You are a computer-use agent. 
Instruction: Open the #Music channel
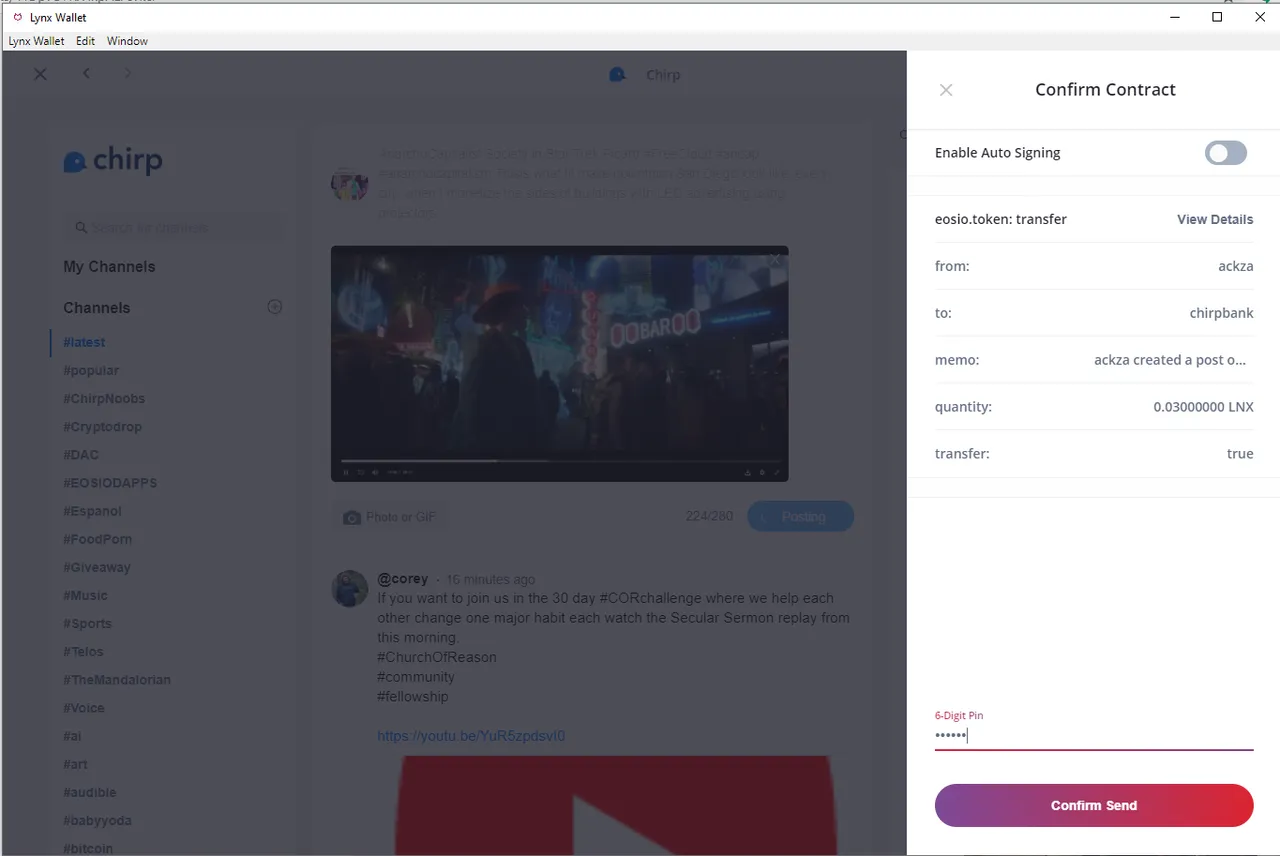point(85,595)
